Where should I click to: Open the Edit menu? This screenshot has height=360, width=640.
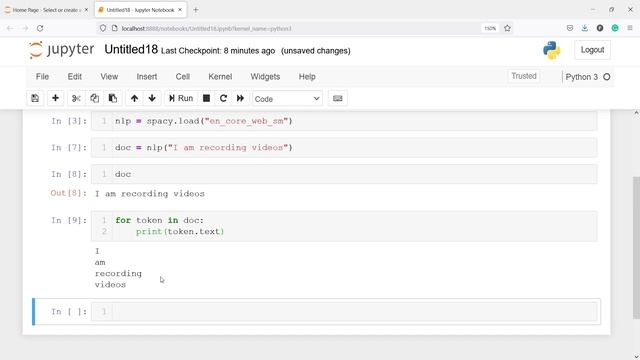74,77
